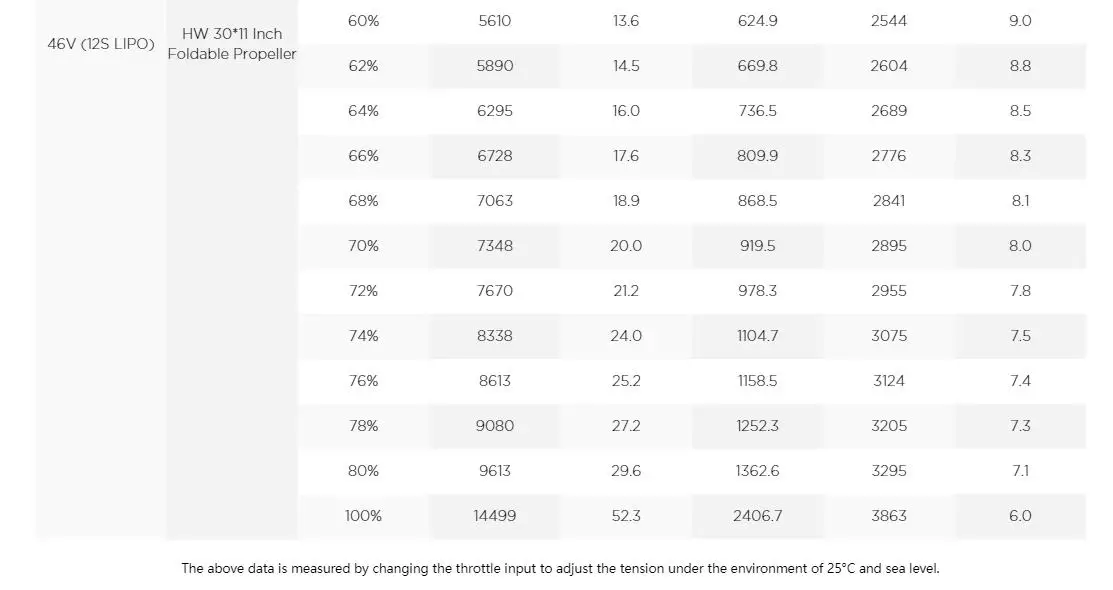Click the 60% throttle cell

click(x=363, y=21)
